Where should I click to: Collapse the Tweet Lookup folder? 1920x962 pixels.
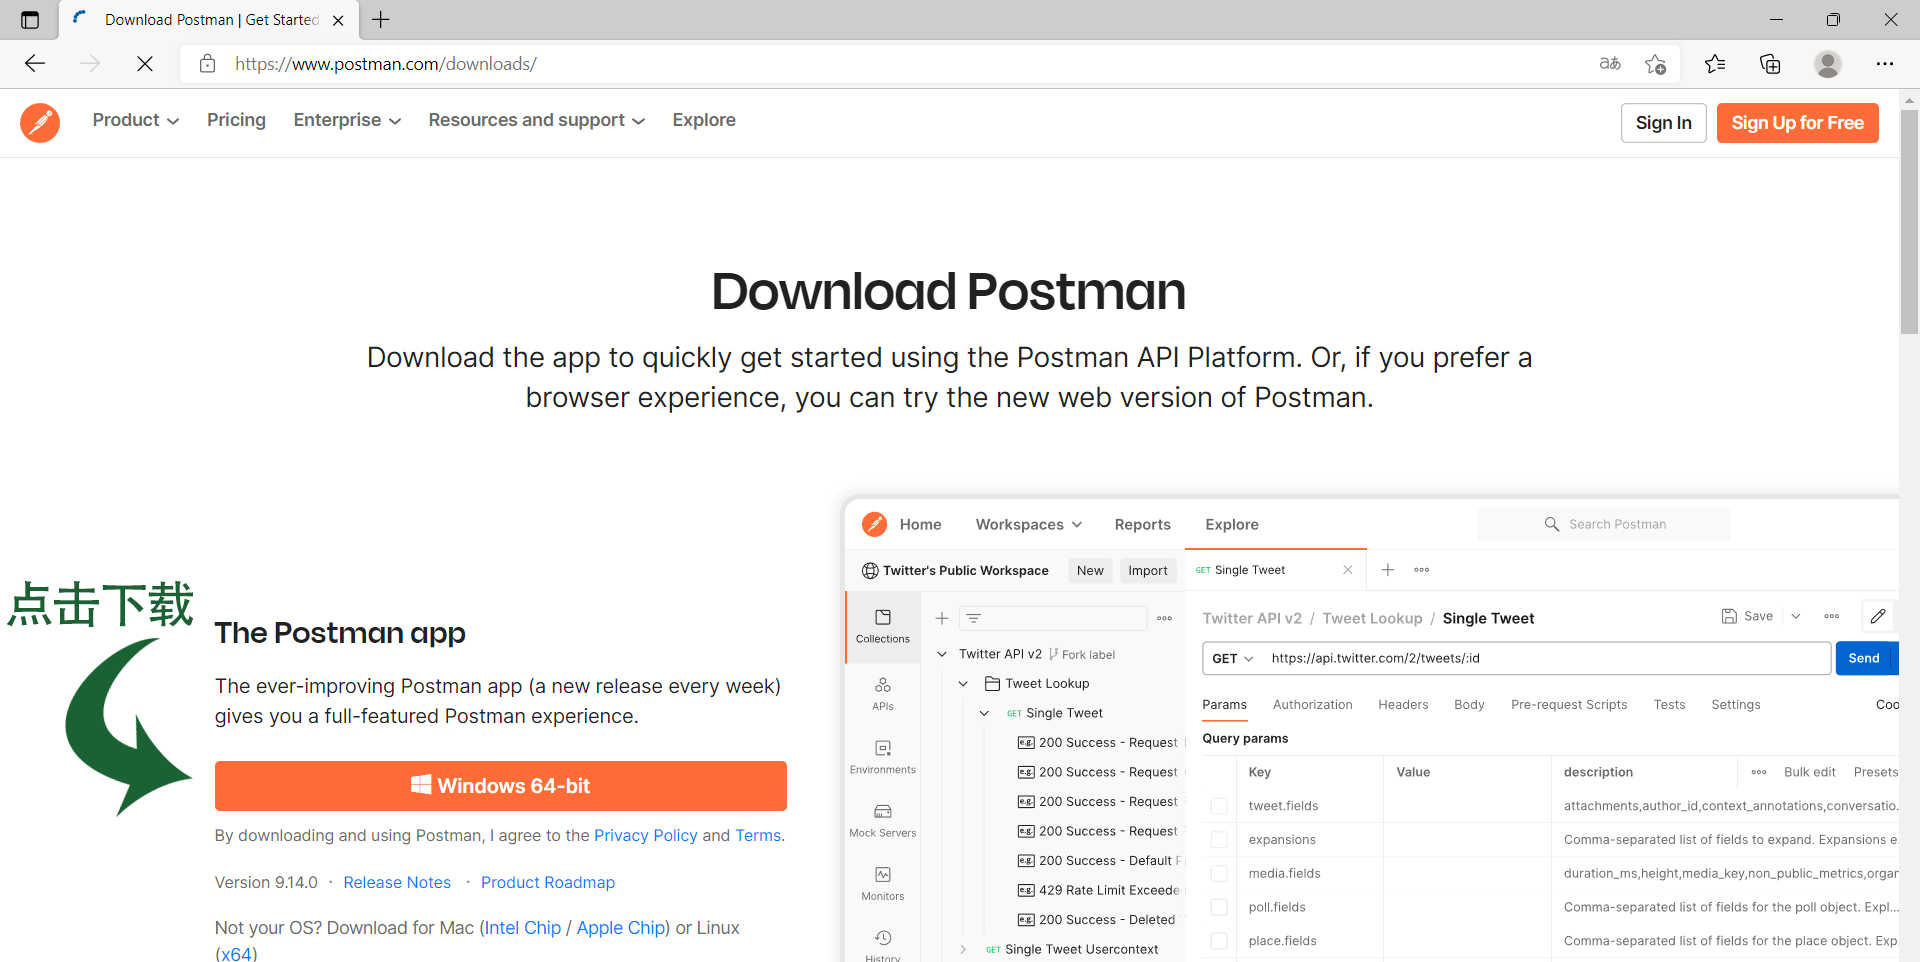pos(963,684)
